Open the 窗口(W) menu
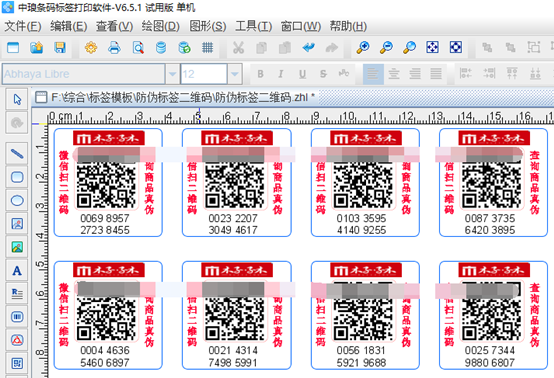The height and width of the screenshot is (378, 554). click(300, 26)
